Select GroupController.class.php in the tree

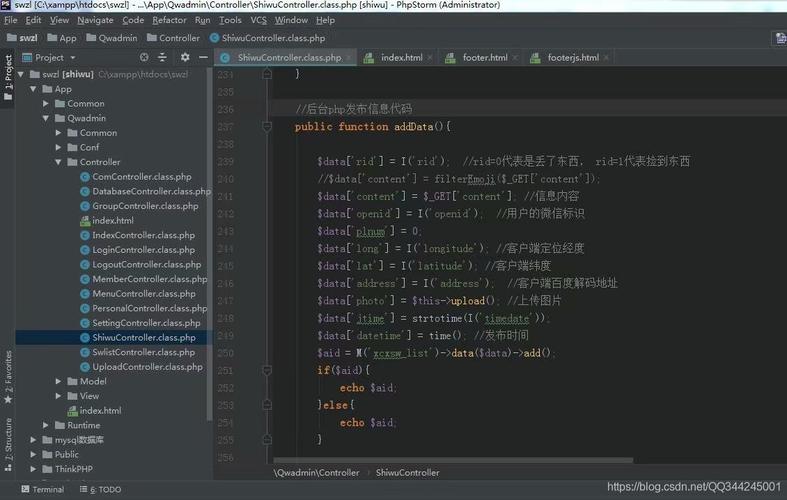145,206
